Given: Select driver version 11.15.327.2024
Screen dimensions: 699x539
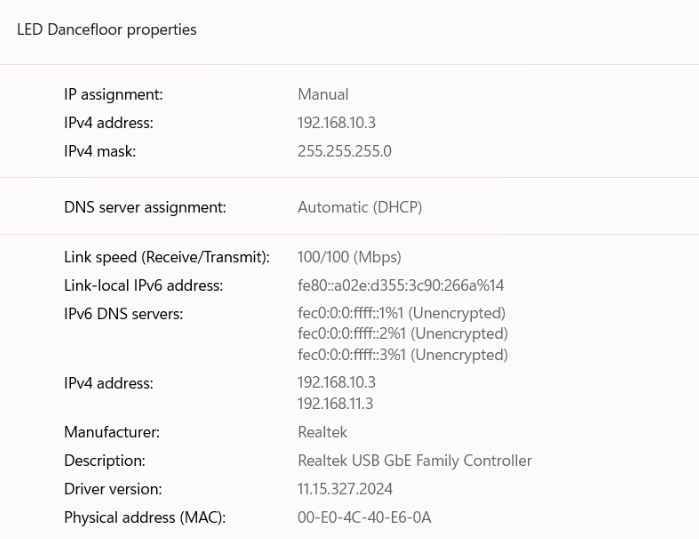Looking at the screenshot, I should tap(346, 489).
